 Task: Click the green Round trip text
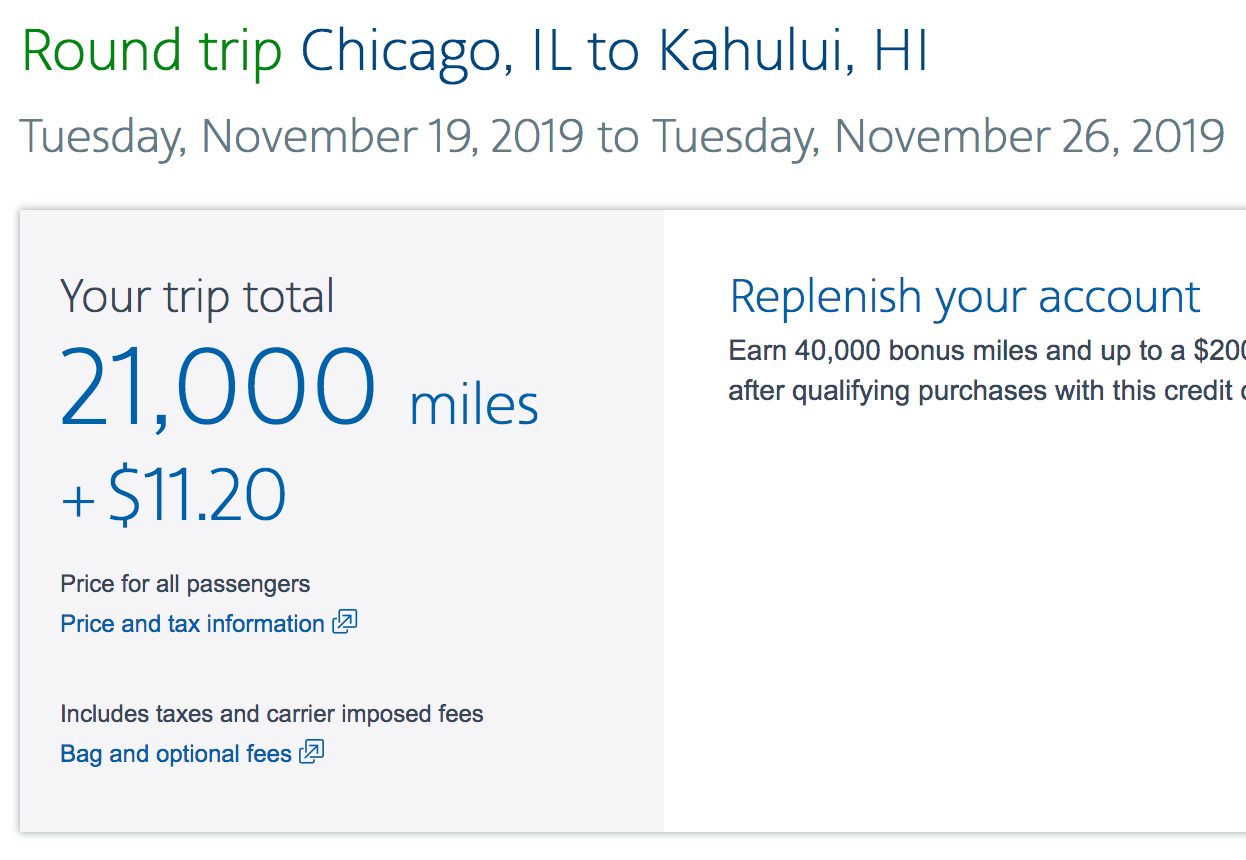pos(152,53)
